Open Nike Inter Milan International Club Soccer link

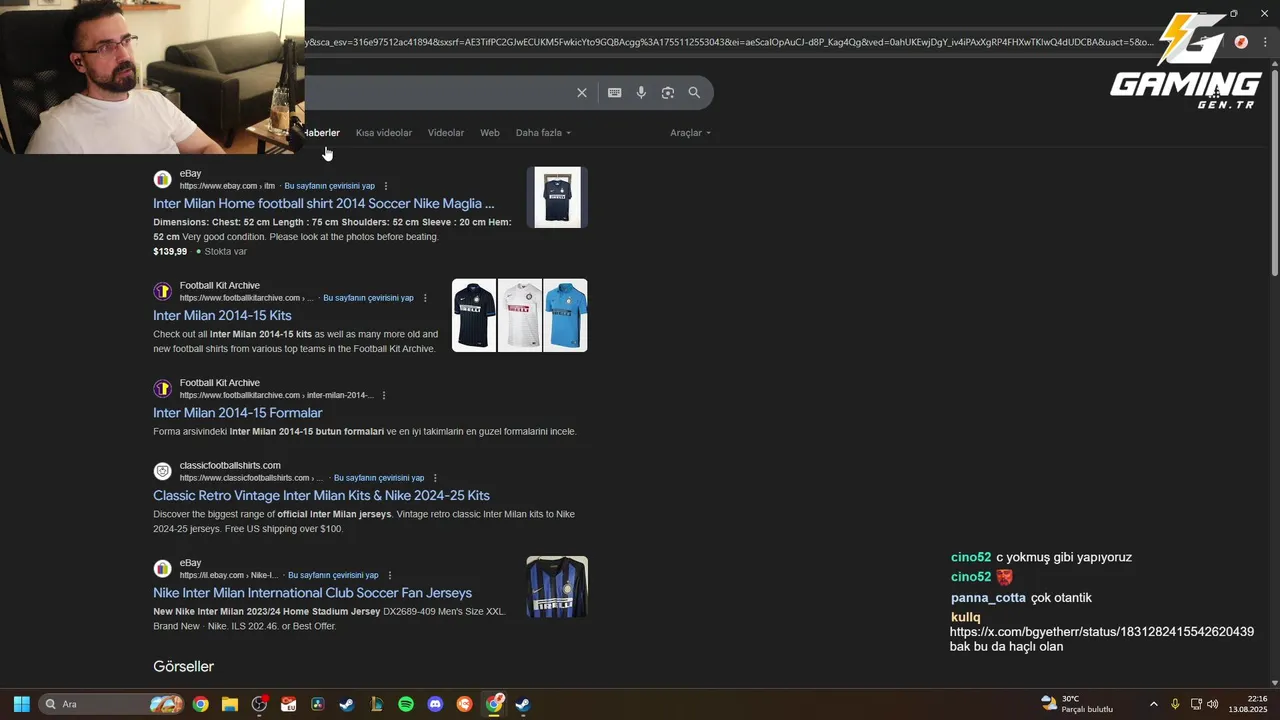pyautogui.click(x=312, y=593)
